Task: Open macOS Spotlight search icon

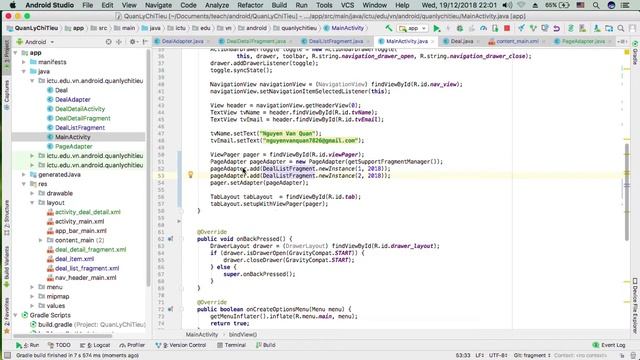Action: pos(596,5)
